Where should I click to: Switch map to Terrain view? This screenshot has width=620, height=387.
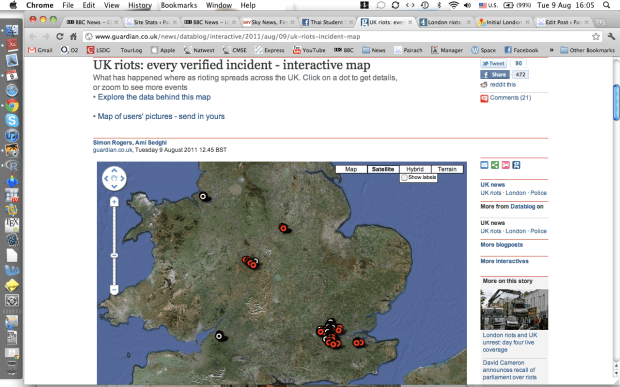[x=447, y=169]
